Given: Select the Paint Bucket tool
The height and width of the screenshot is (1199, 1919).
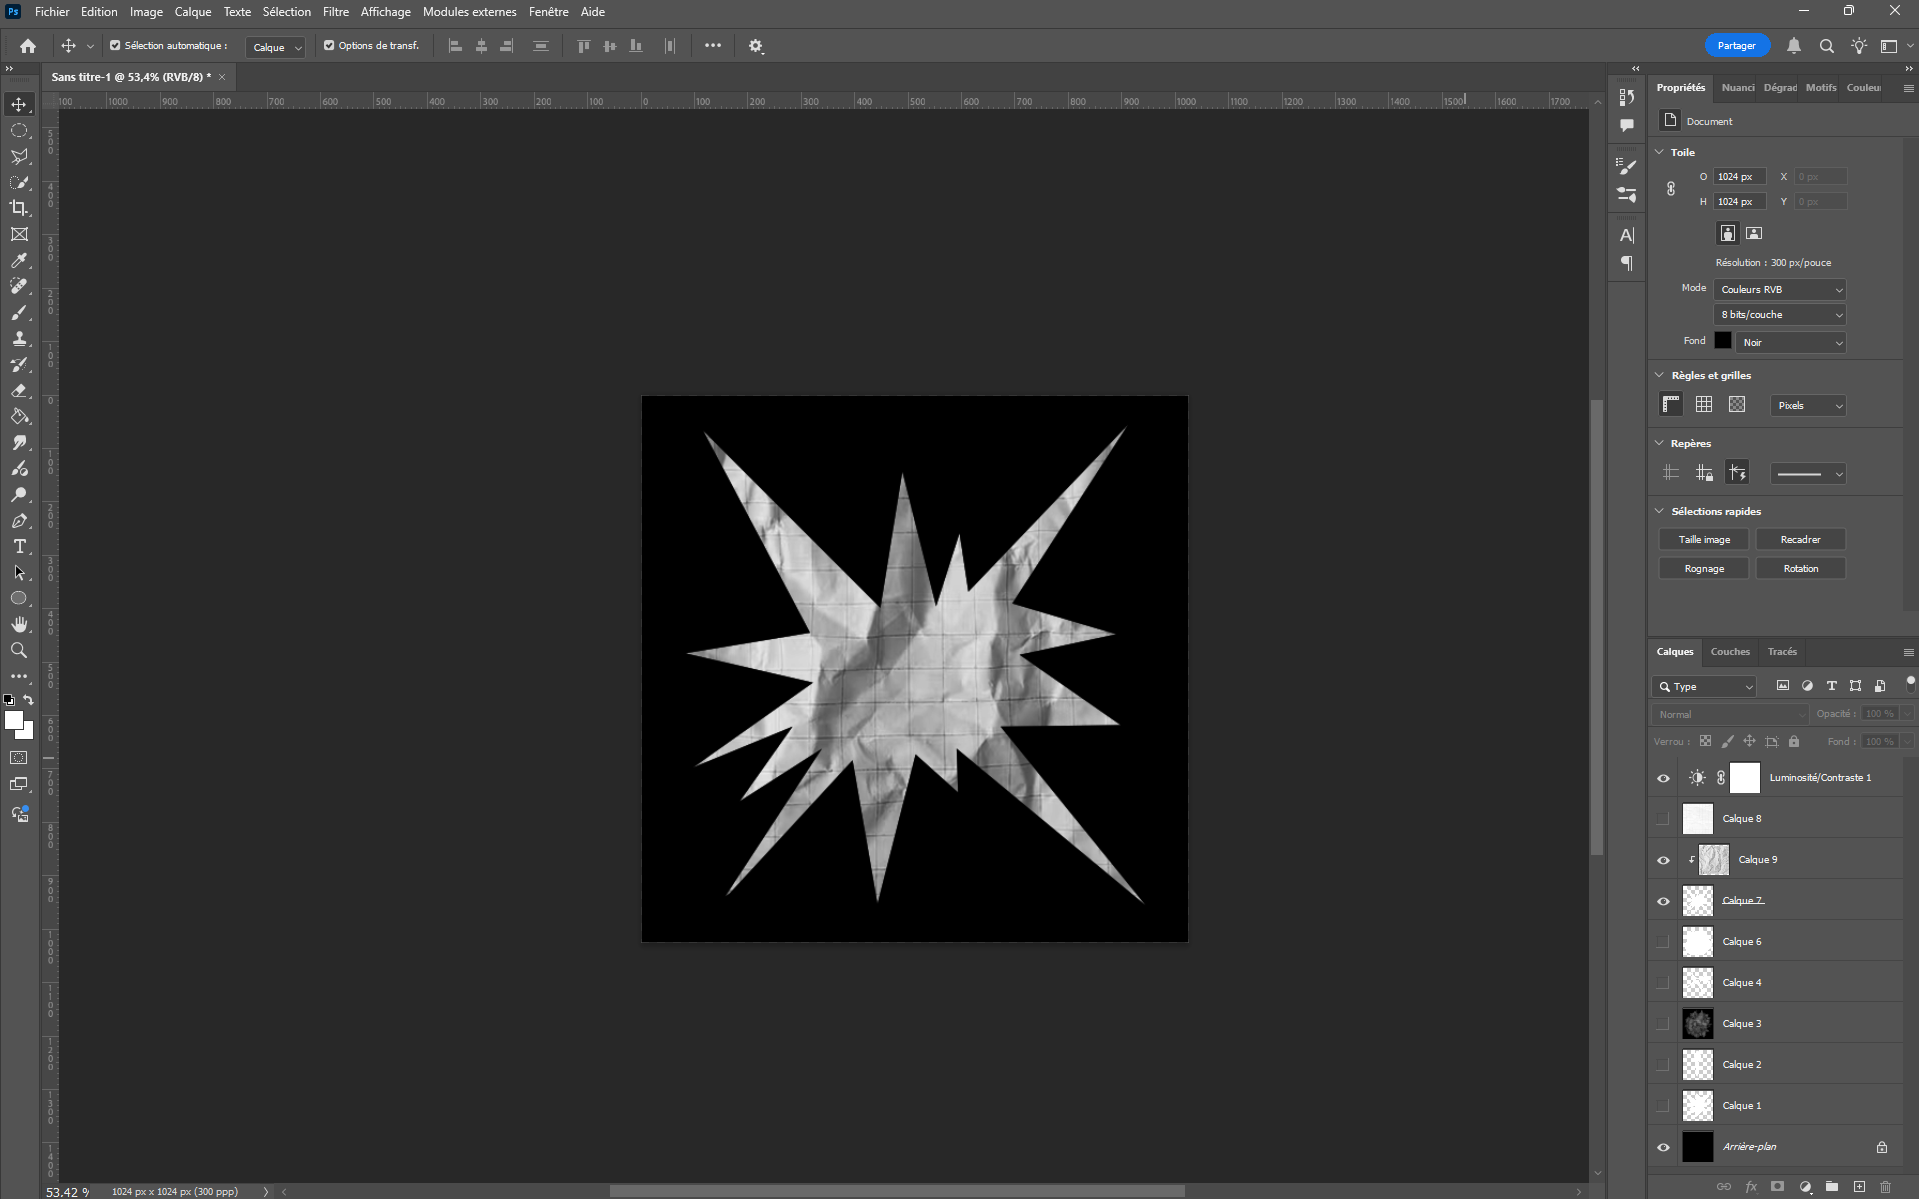Looking at the screenshot, I should coord(19,416).
